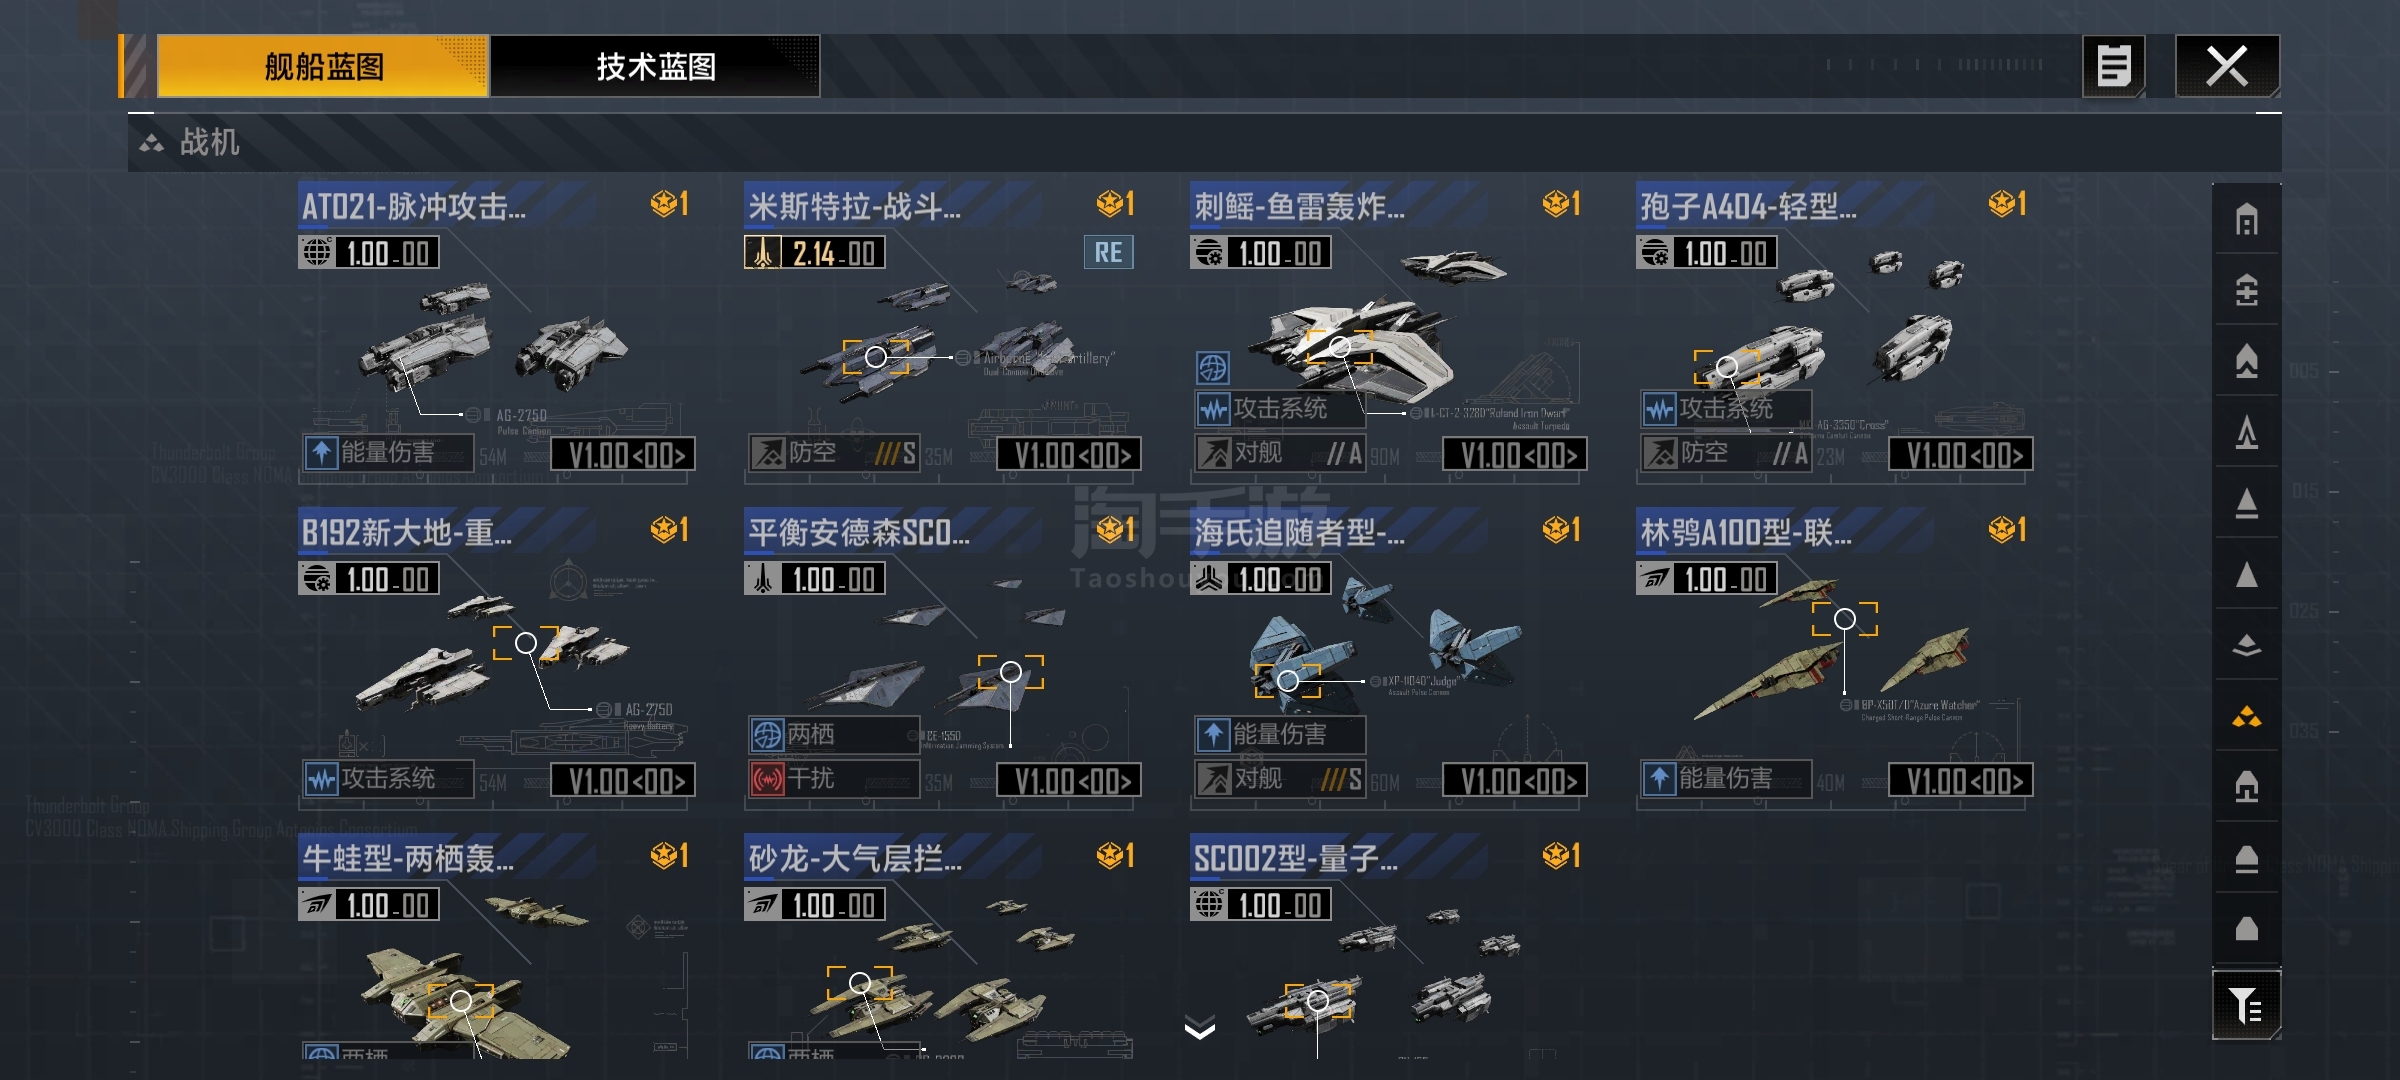Viewport: 2400px width, 1080px height.
Task: Select the solid triangle ship category icon
Action: [2246, 574]
